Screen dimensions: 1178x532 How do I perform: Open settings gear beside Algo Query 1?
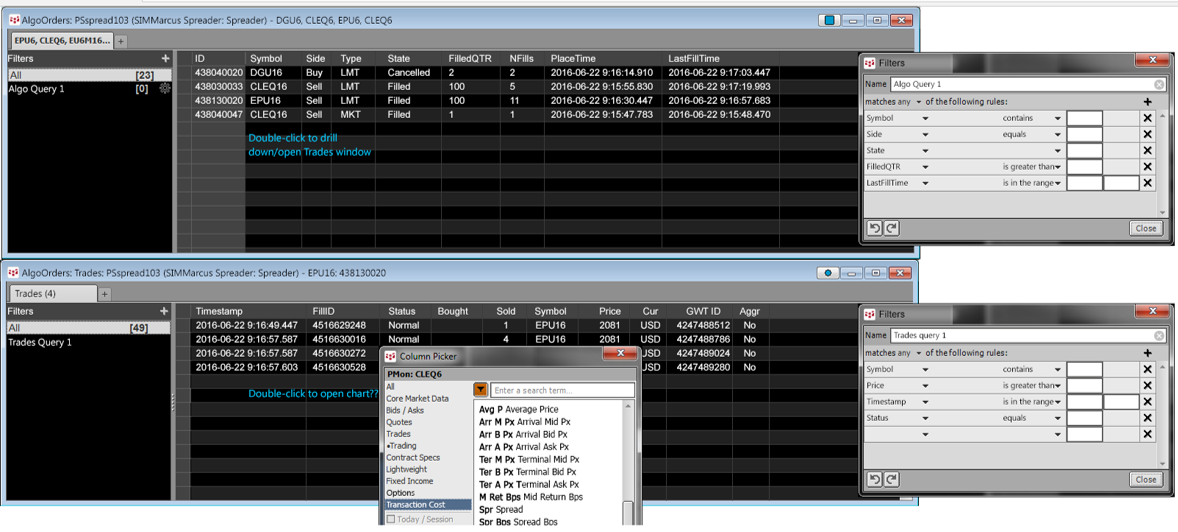coord(165,89)
